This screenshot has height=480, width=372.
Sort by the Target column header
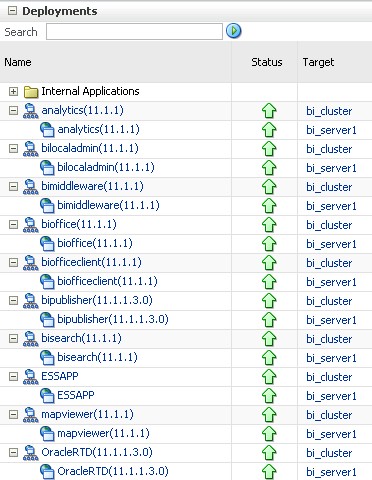click(x=318, y=63)
